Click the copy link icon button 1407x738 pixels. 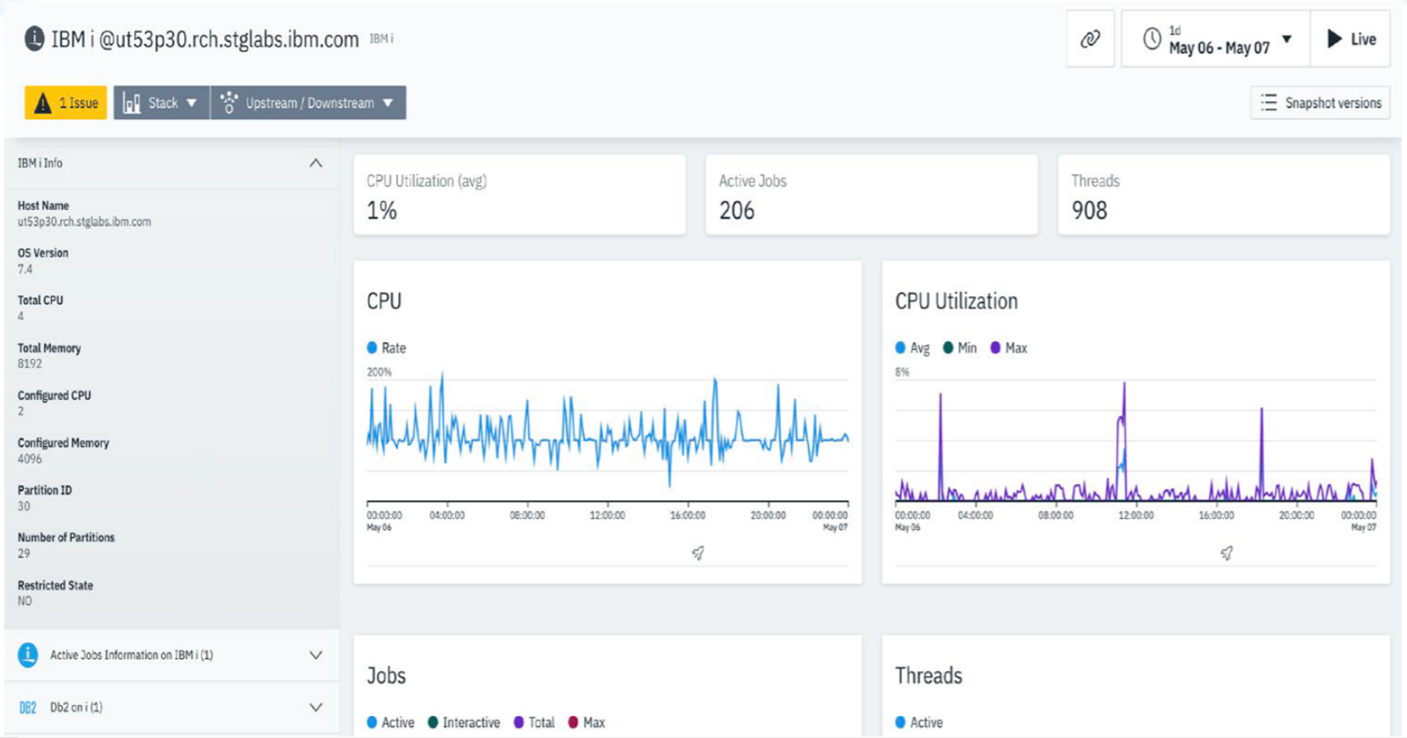click(x=1090, y=40)
